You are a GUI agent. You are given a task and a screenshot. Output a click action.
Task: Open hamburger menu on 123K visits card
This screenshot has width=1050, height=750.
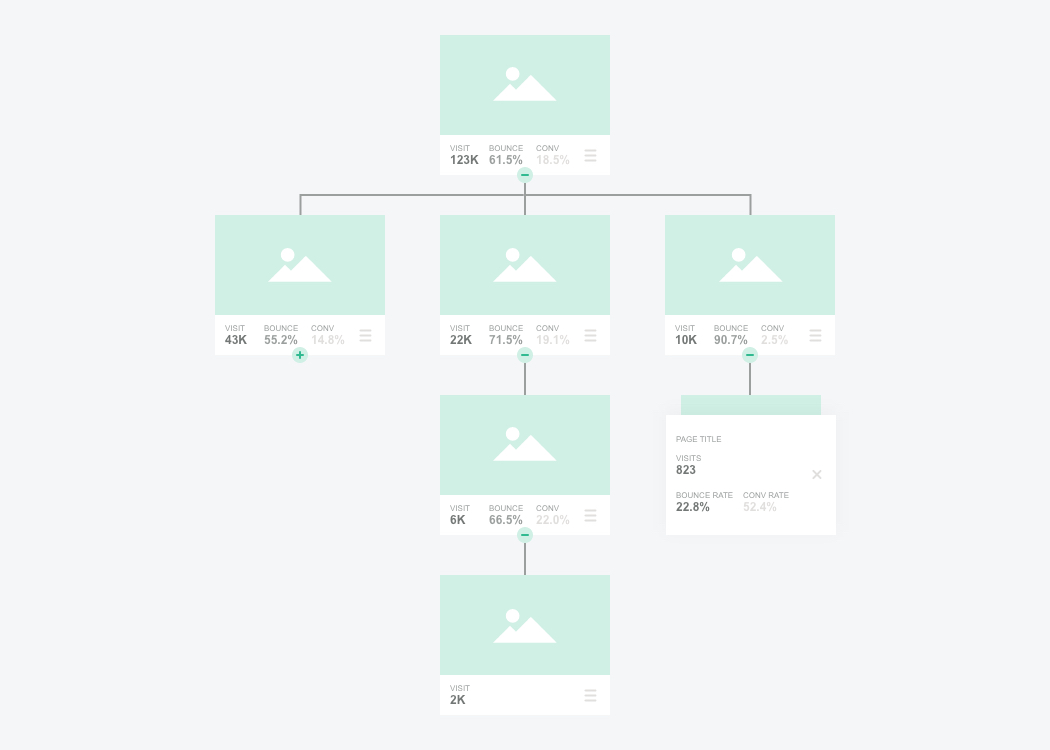[590, 155]
